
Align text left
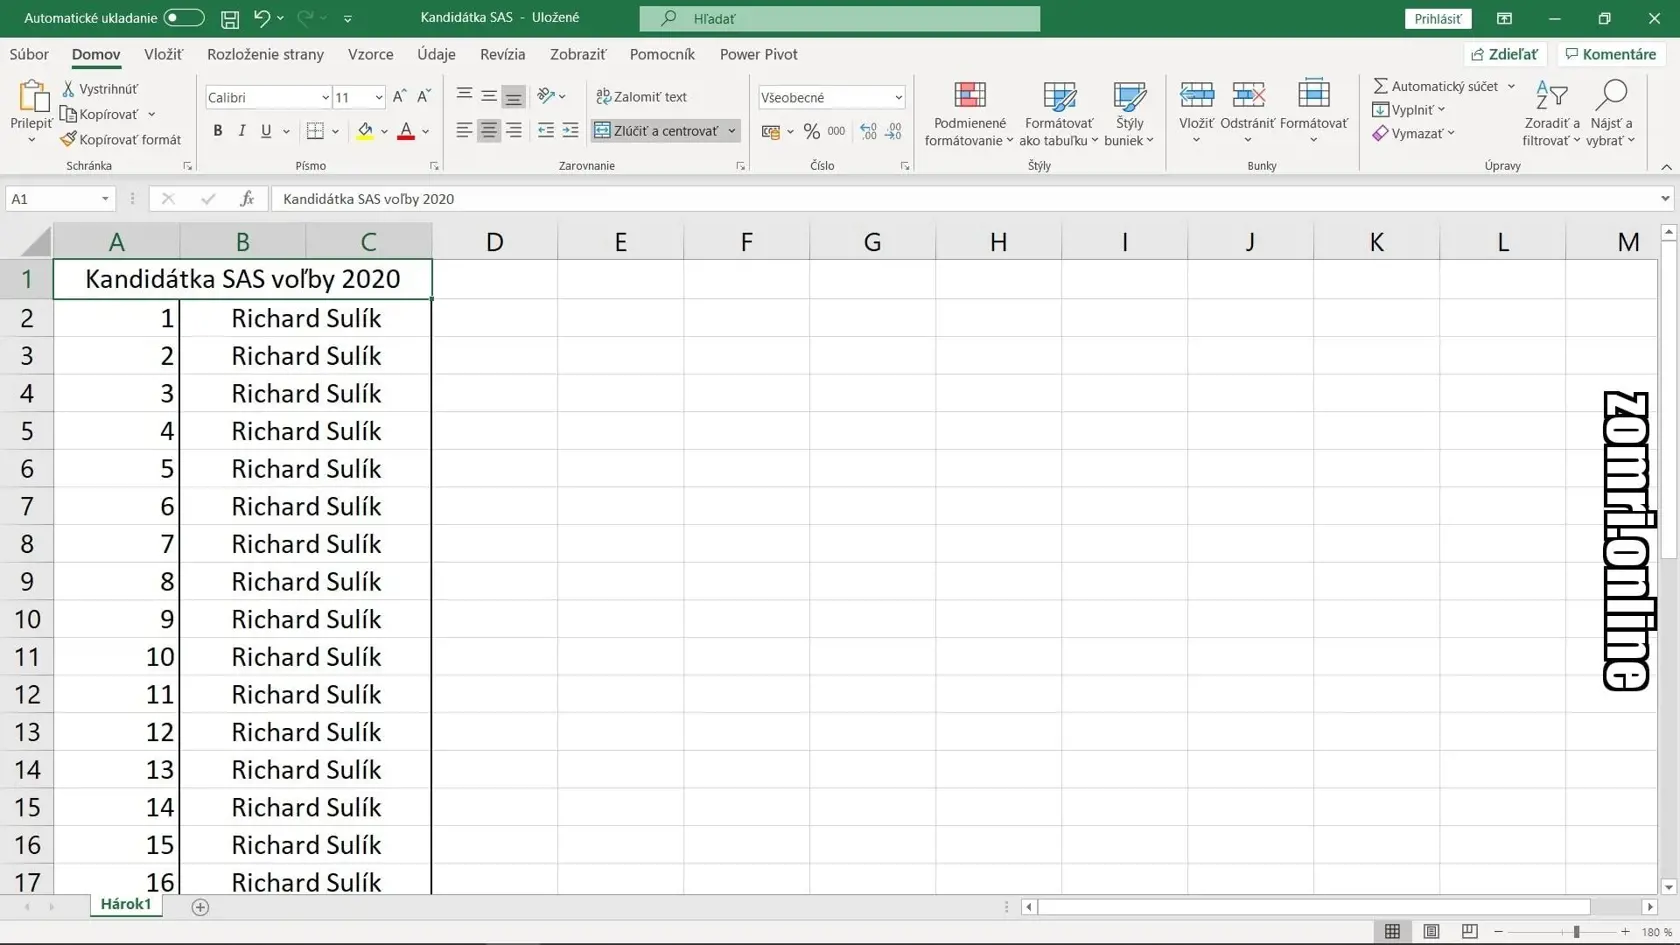(464, 131)
